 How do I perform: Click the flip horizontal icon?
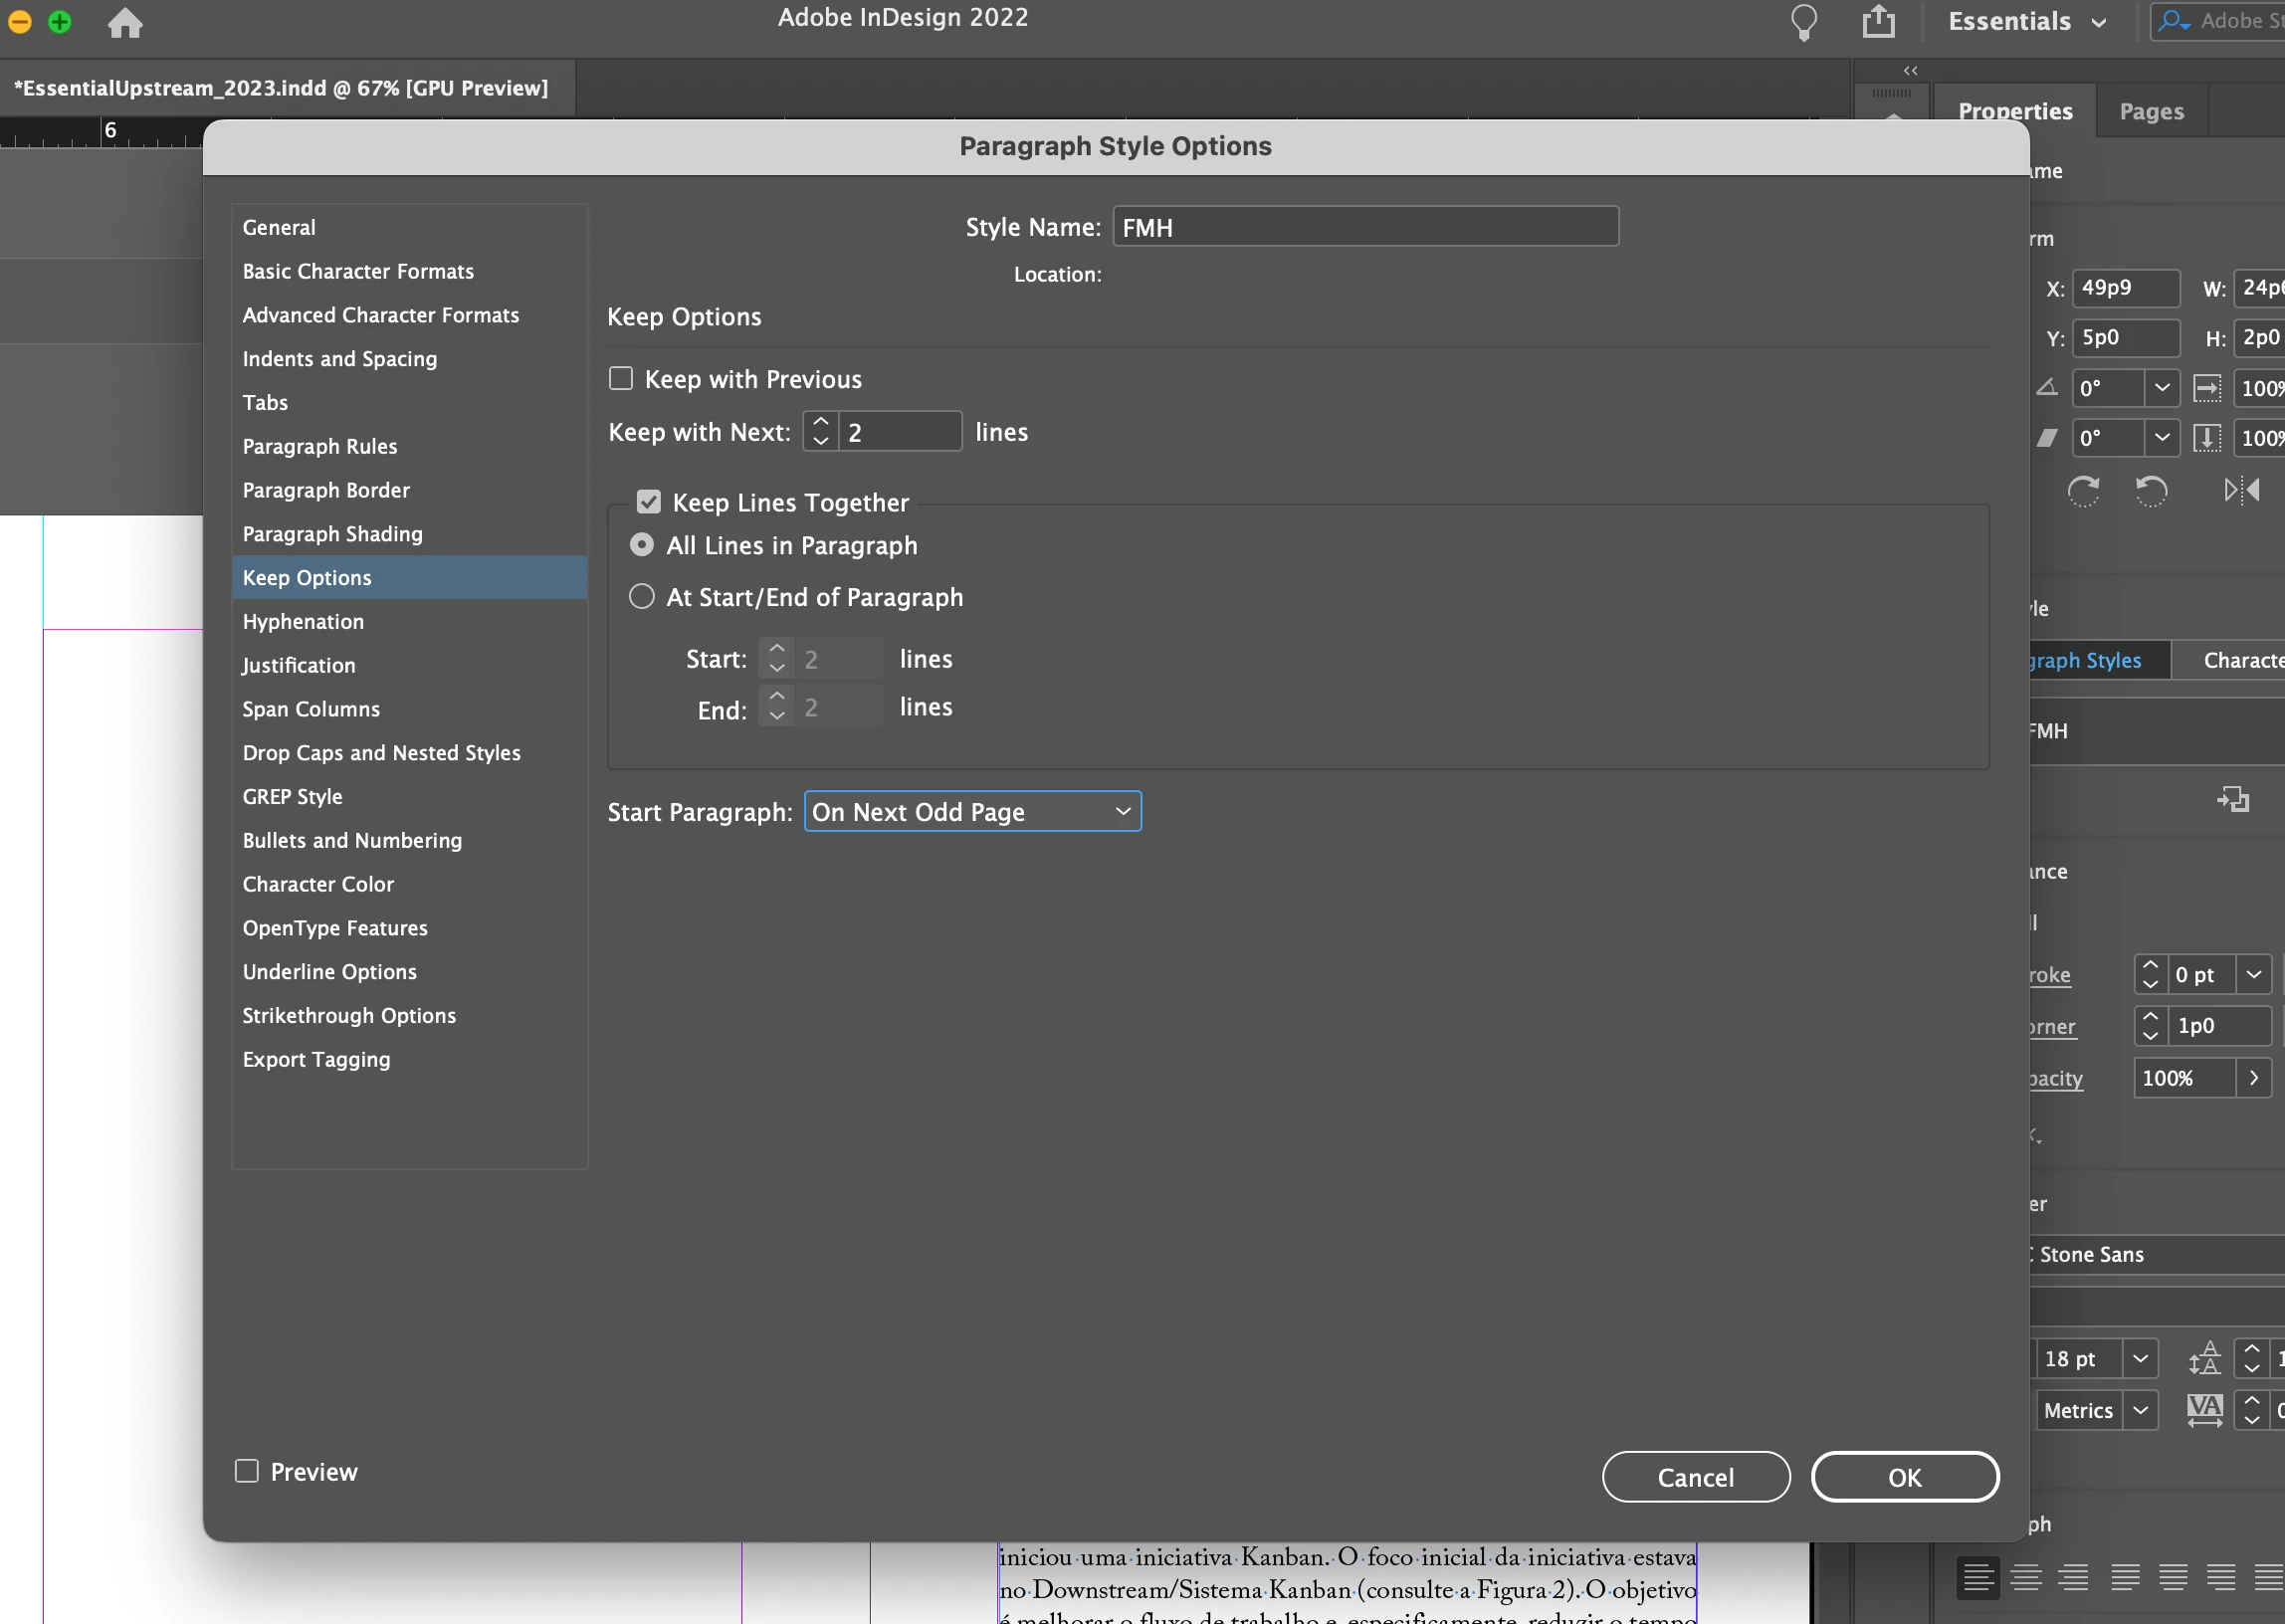coord(2241,490)
